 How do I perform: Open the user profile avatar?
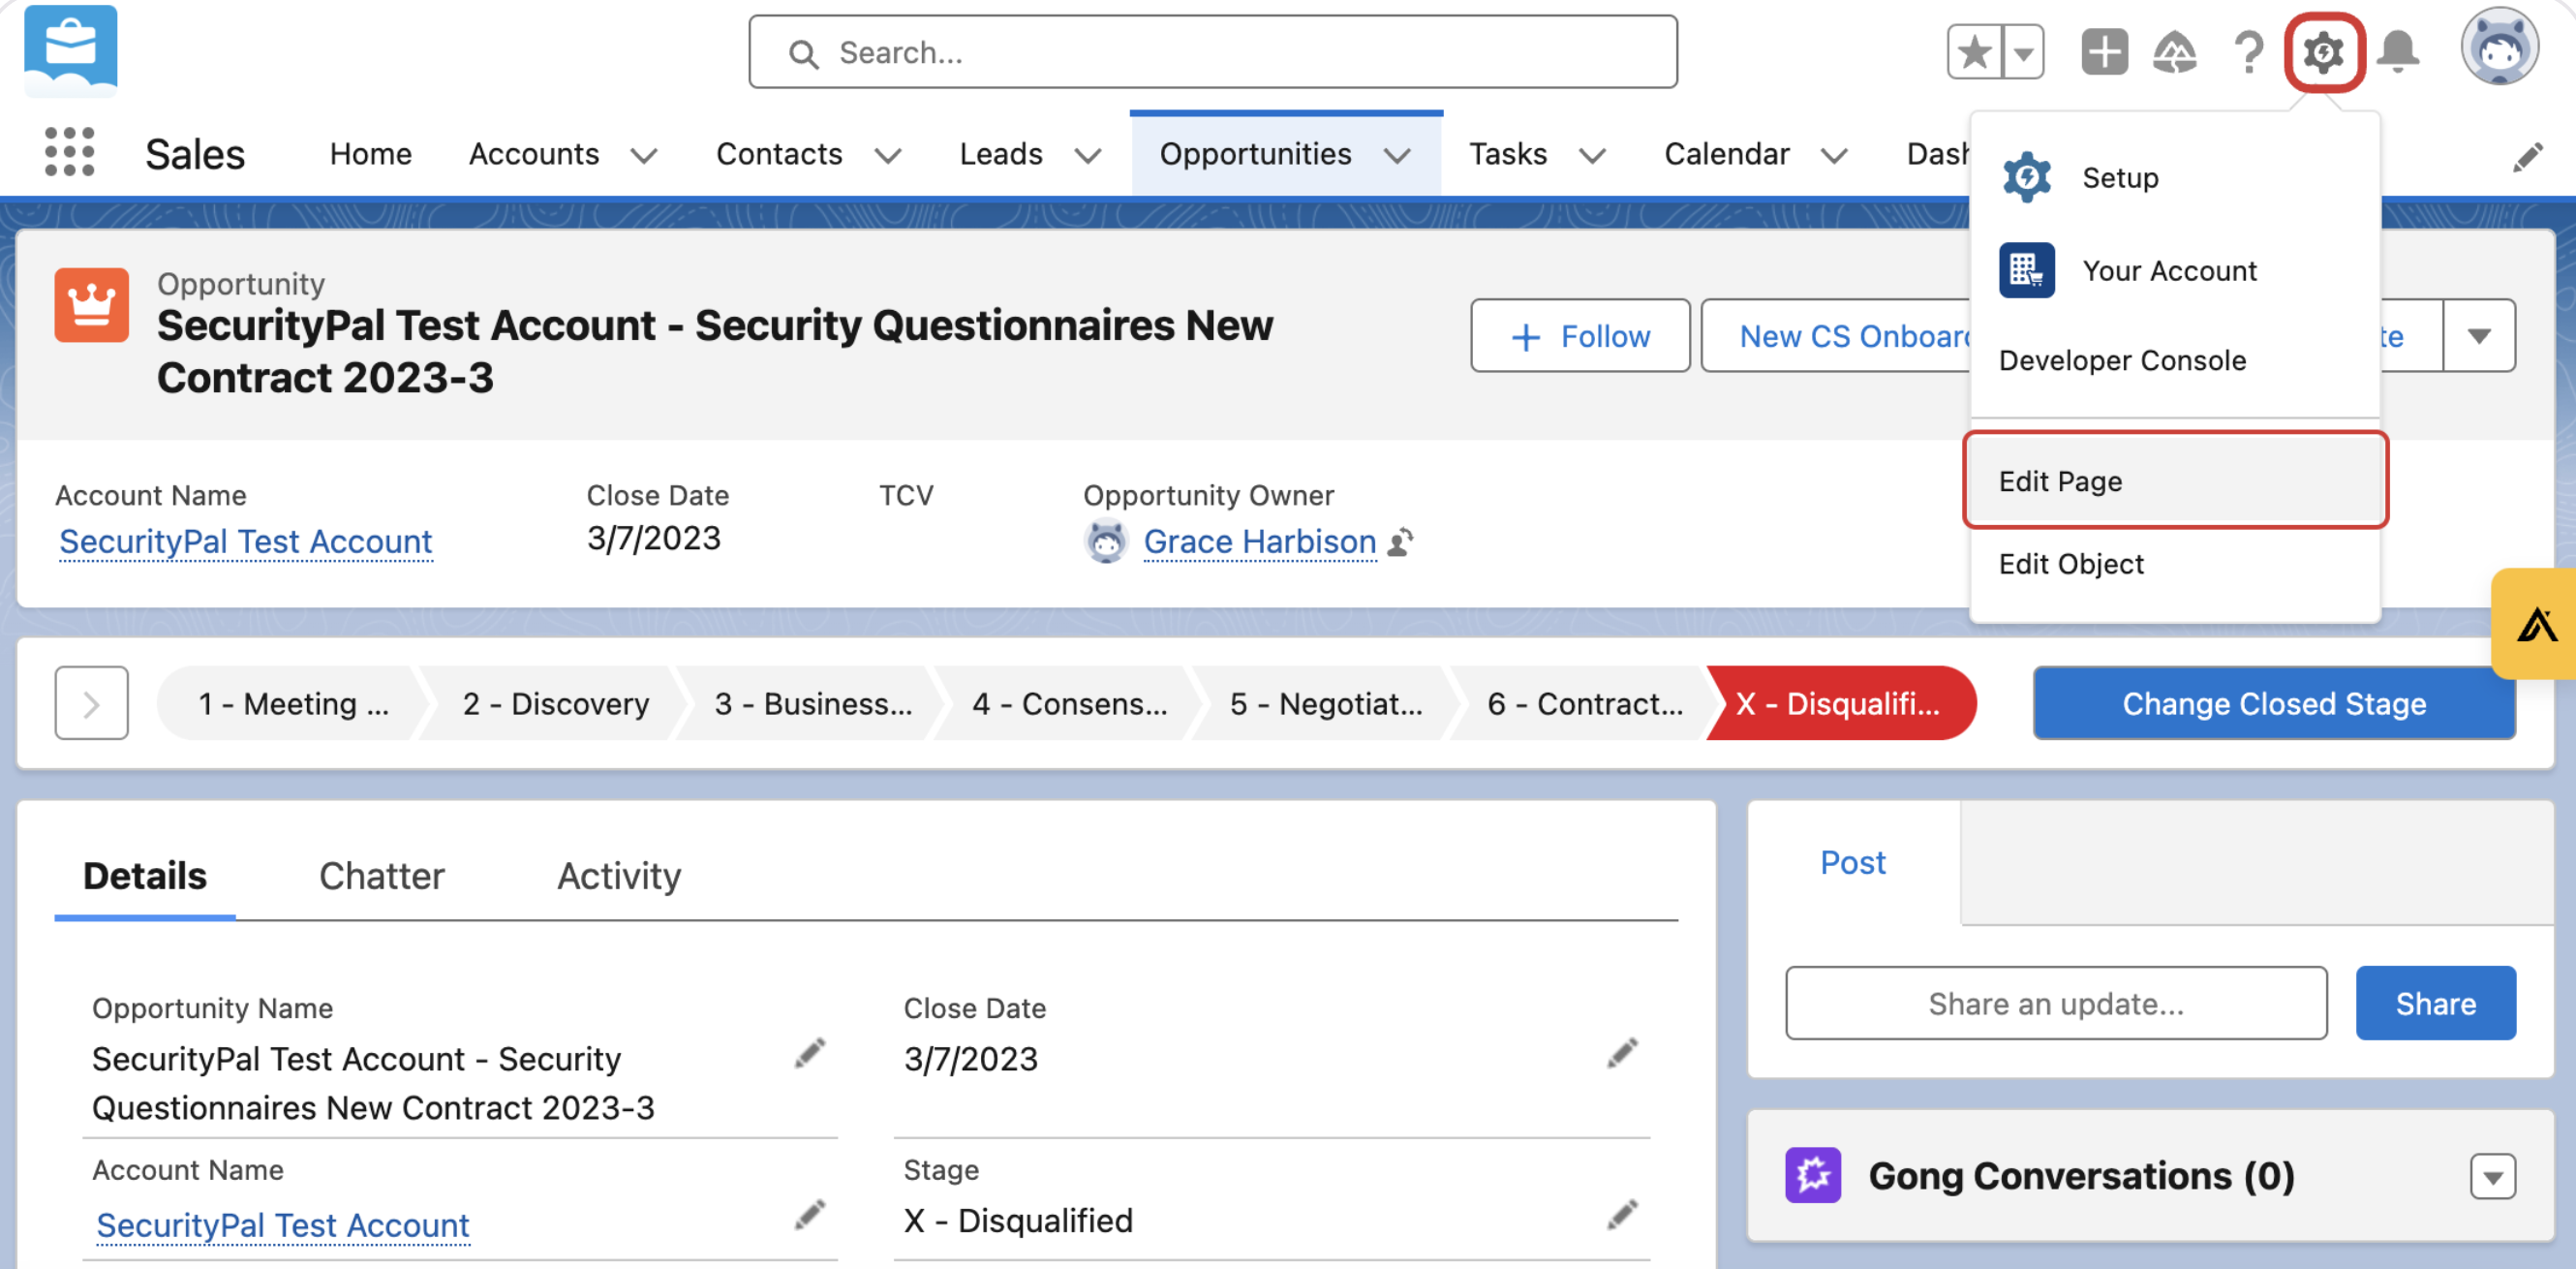click(x=2499, y=46)
